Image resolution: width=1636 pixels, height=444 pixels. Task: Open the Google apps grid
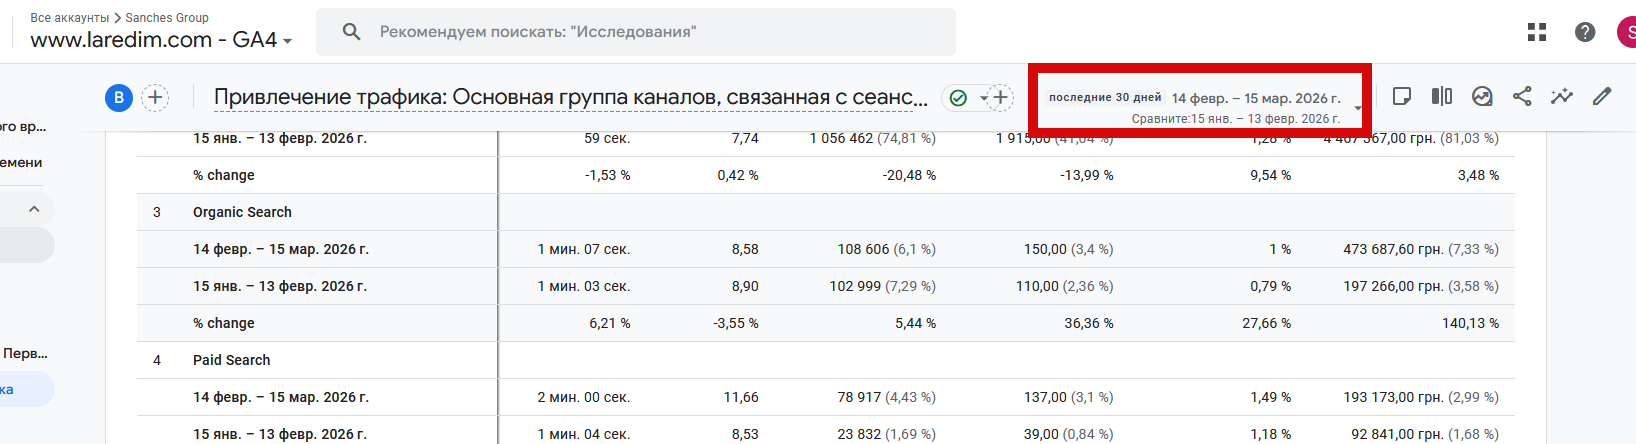(x=1537, y=32)
